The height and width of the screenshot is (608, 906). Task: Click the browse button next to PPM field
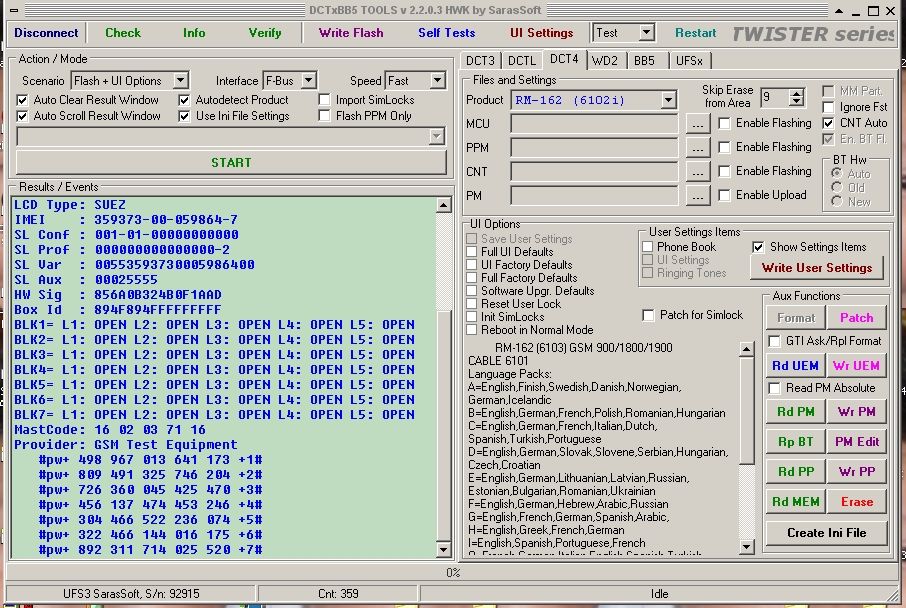[698, 148]
